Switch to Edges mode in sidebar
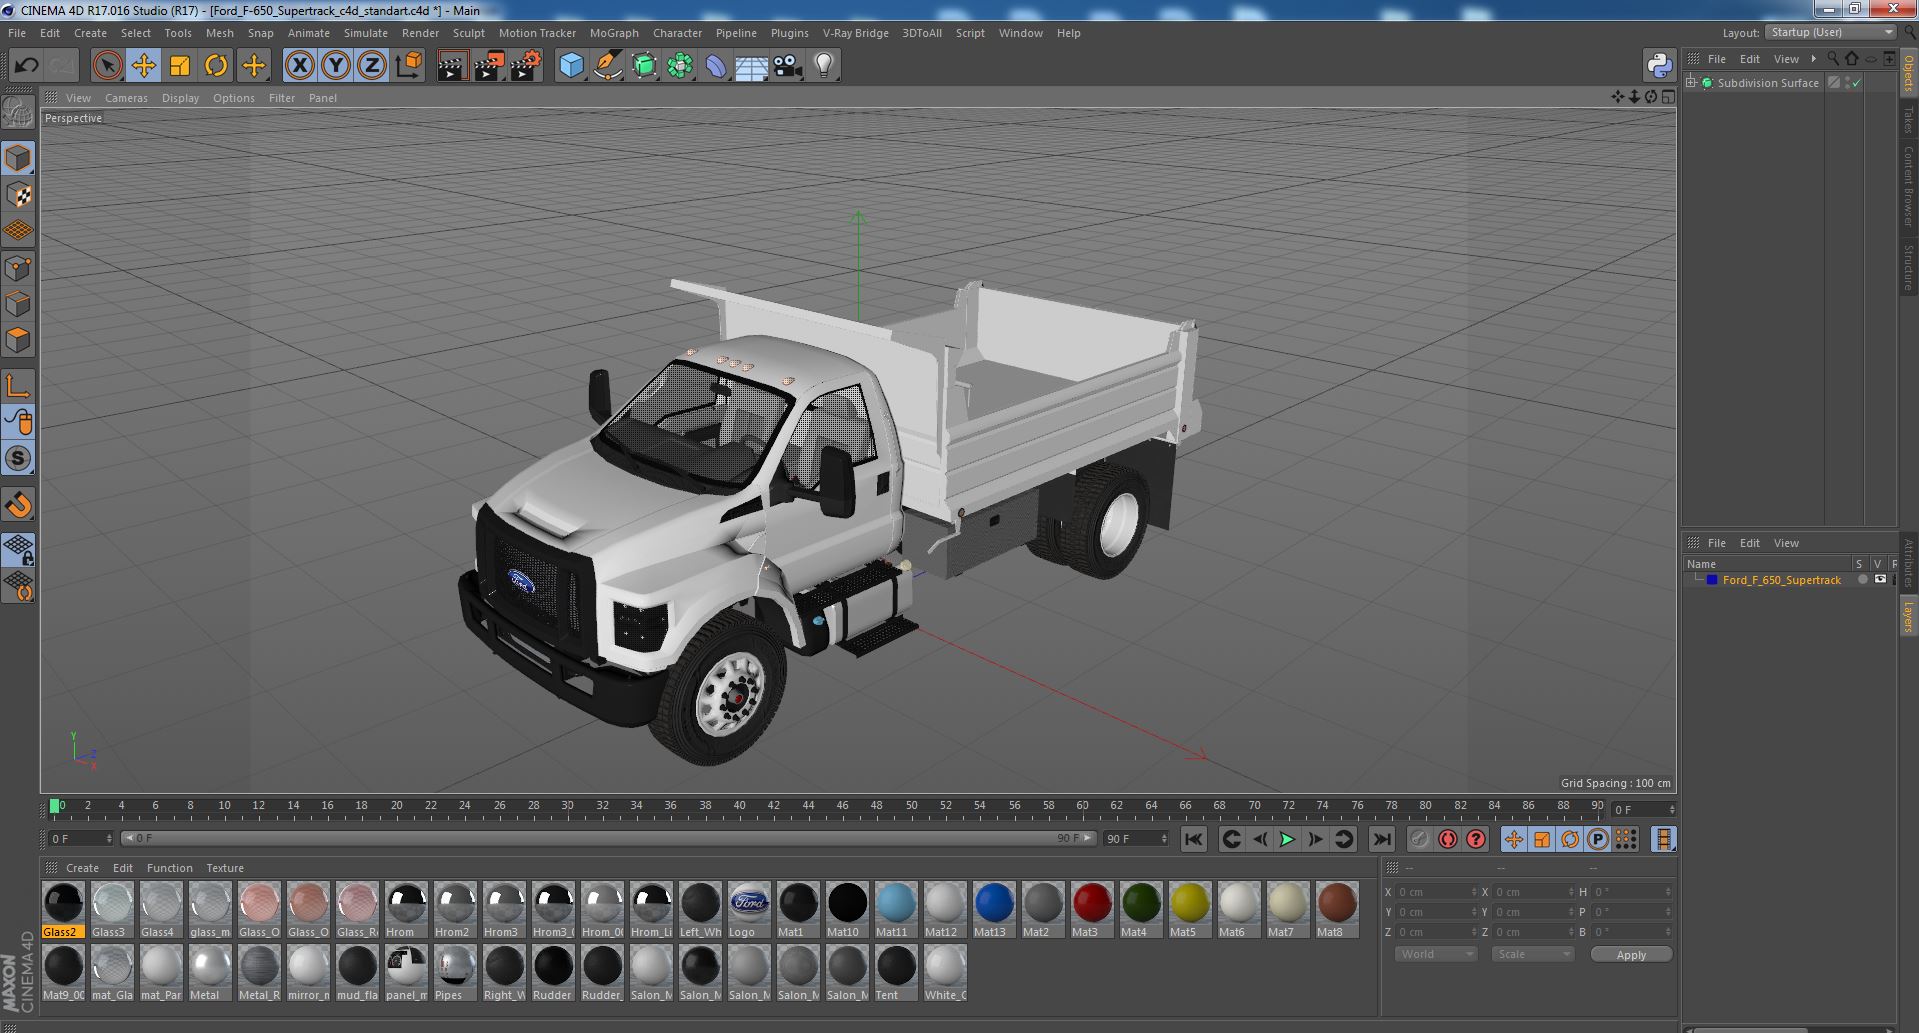This screenshot has height=1033, width=1919. [18, 304]
